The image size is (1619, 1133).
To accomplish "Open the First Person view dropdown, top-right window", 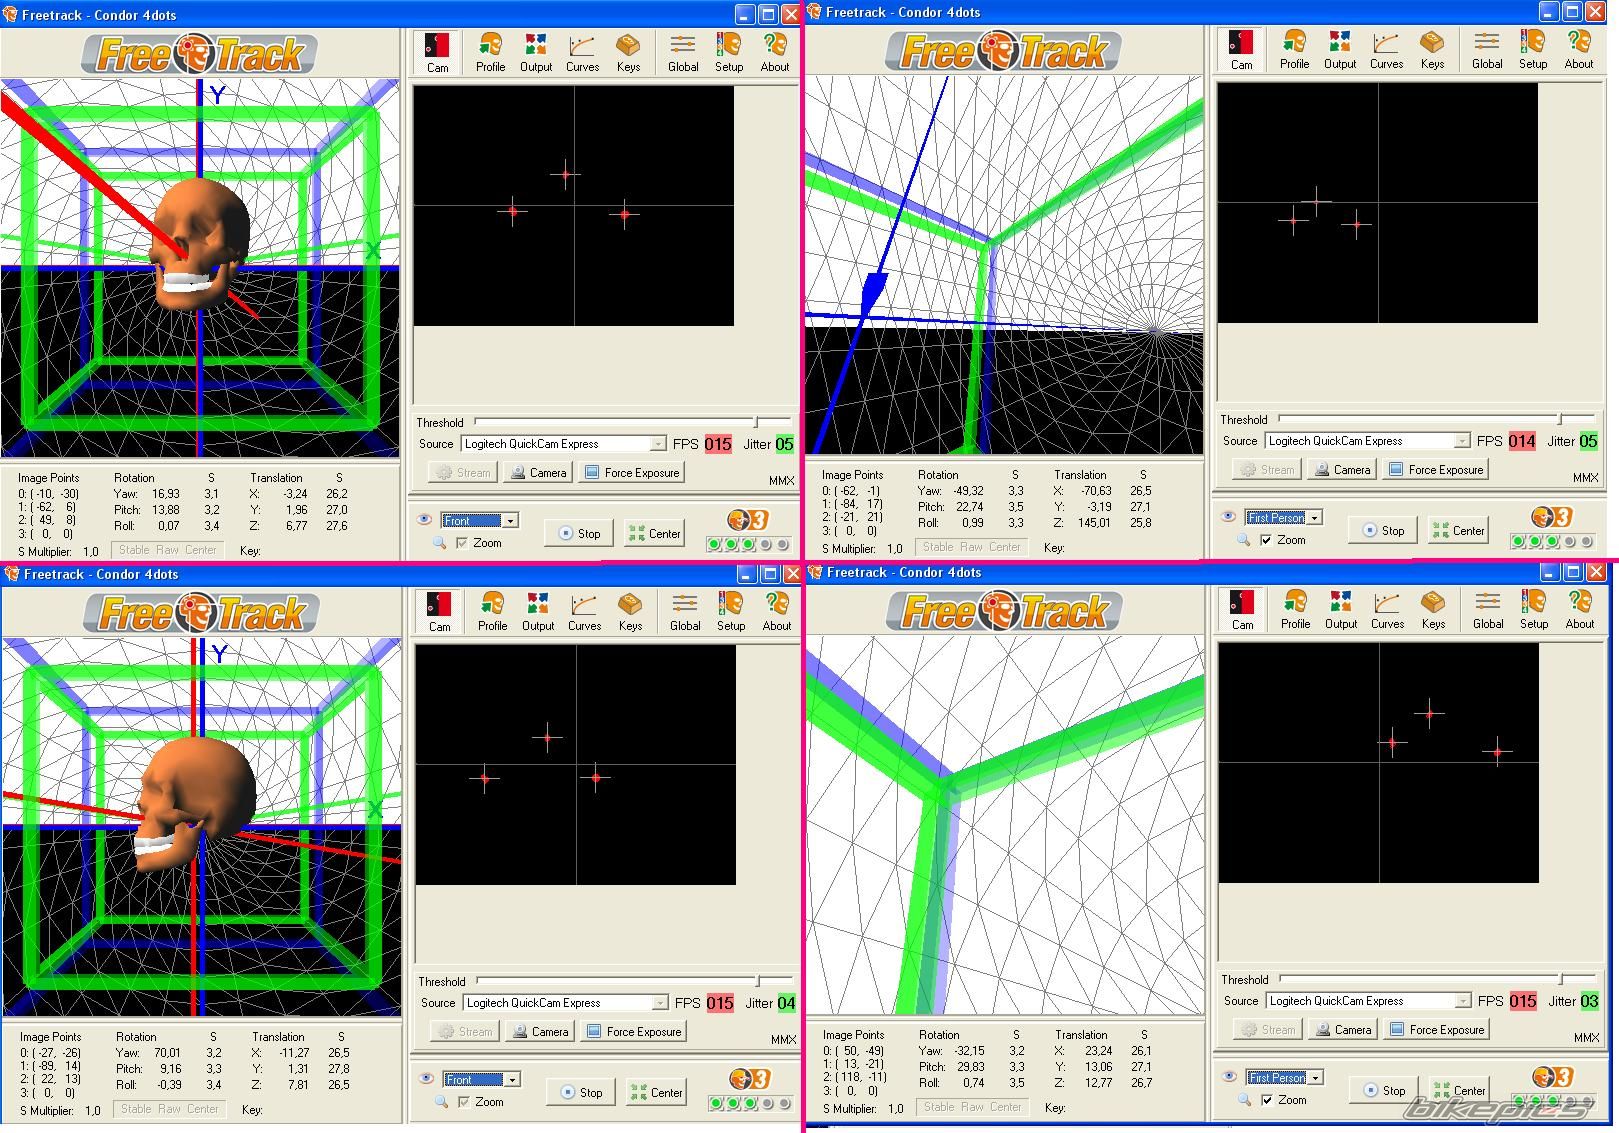I will pos(1315,517).
